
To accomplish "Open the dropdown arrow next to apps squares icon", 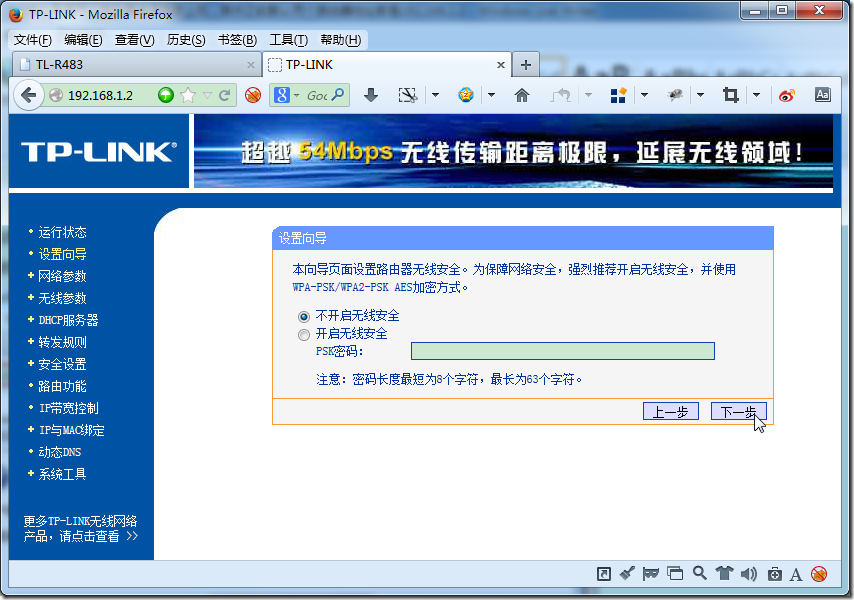I will pos(644,95).
